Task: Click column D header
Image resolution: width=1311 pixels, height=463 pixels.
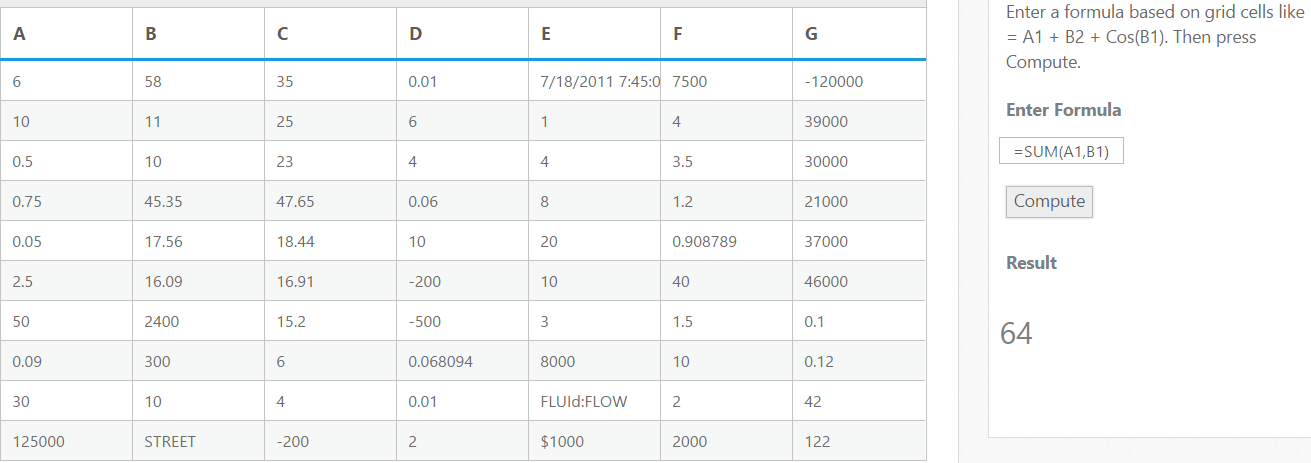Action: [x=462, y=34]
